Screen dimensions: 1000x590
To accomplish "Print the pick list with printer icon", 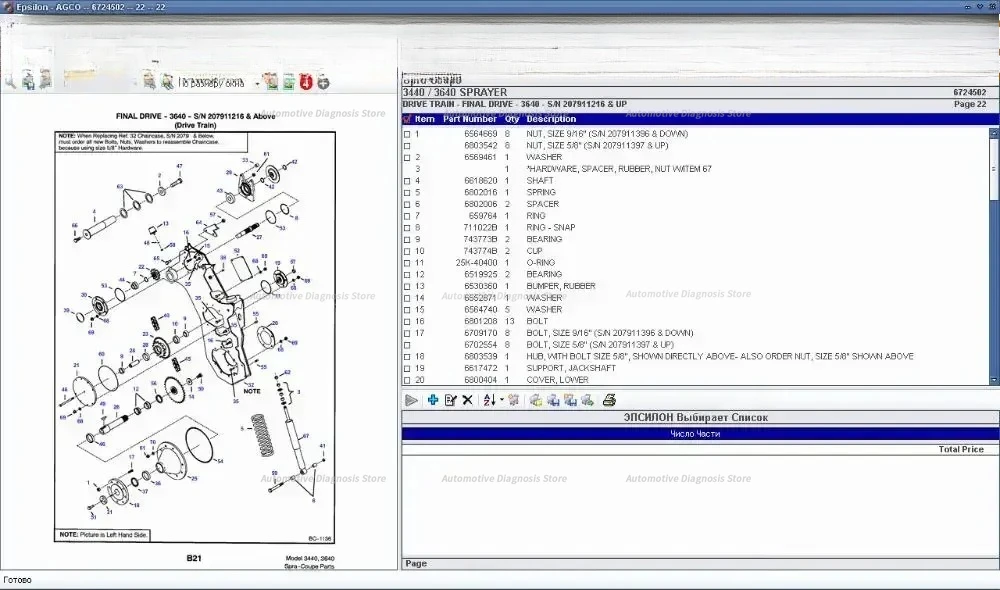I will (x=610, y=400).
